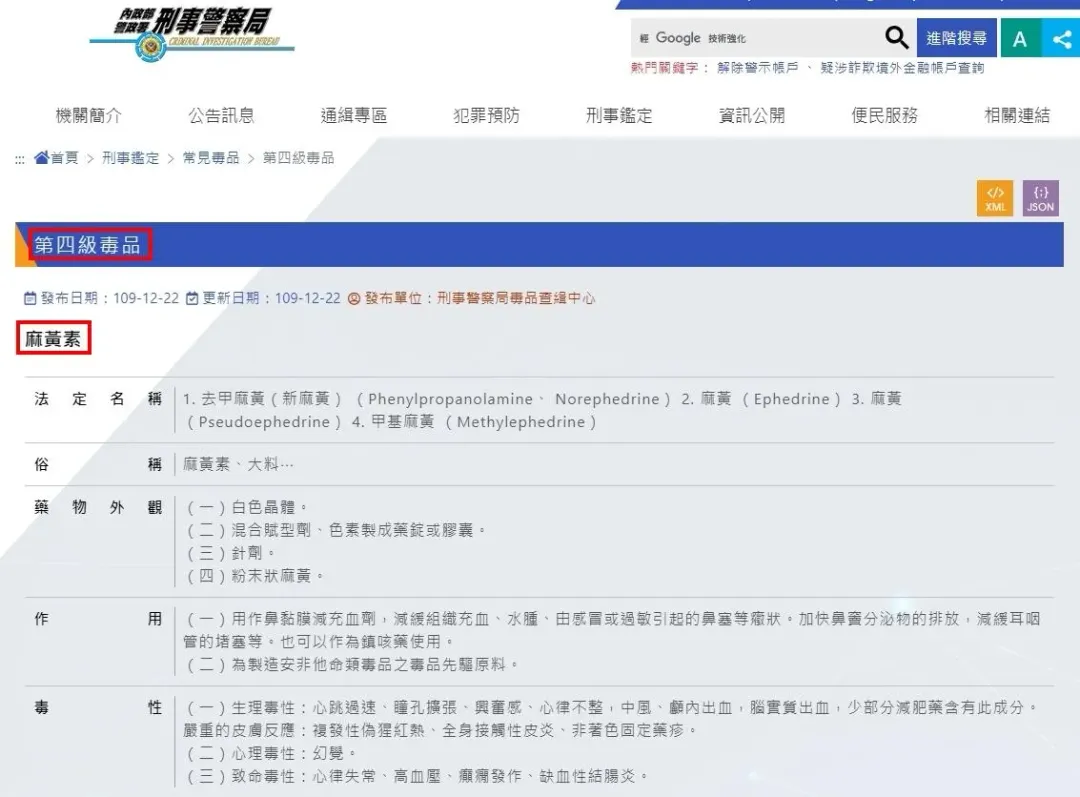Click the 更新日期：109-12-22 text
This screenshot has width=1080, height=797.
click(x=271, y=298)
